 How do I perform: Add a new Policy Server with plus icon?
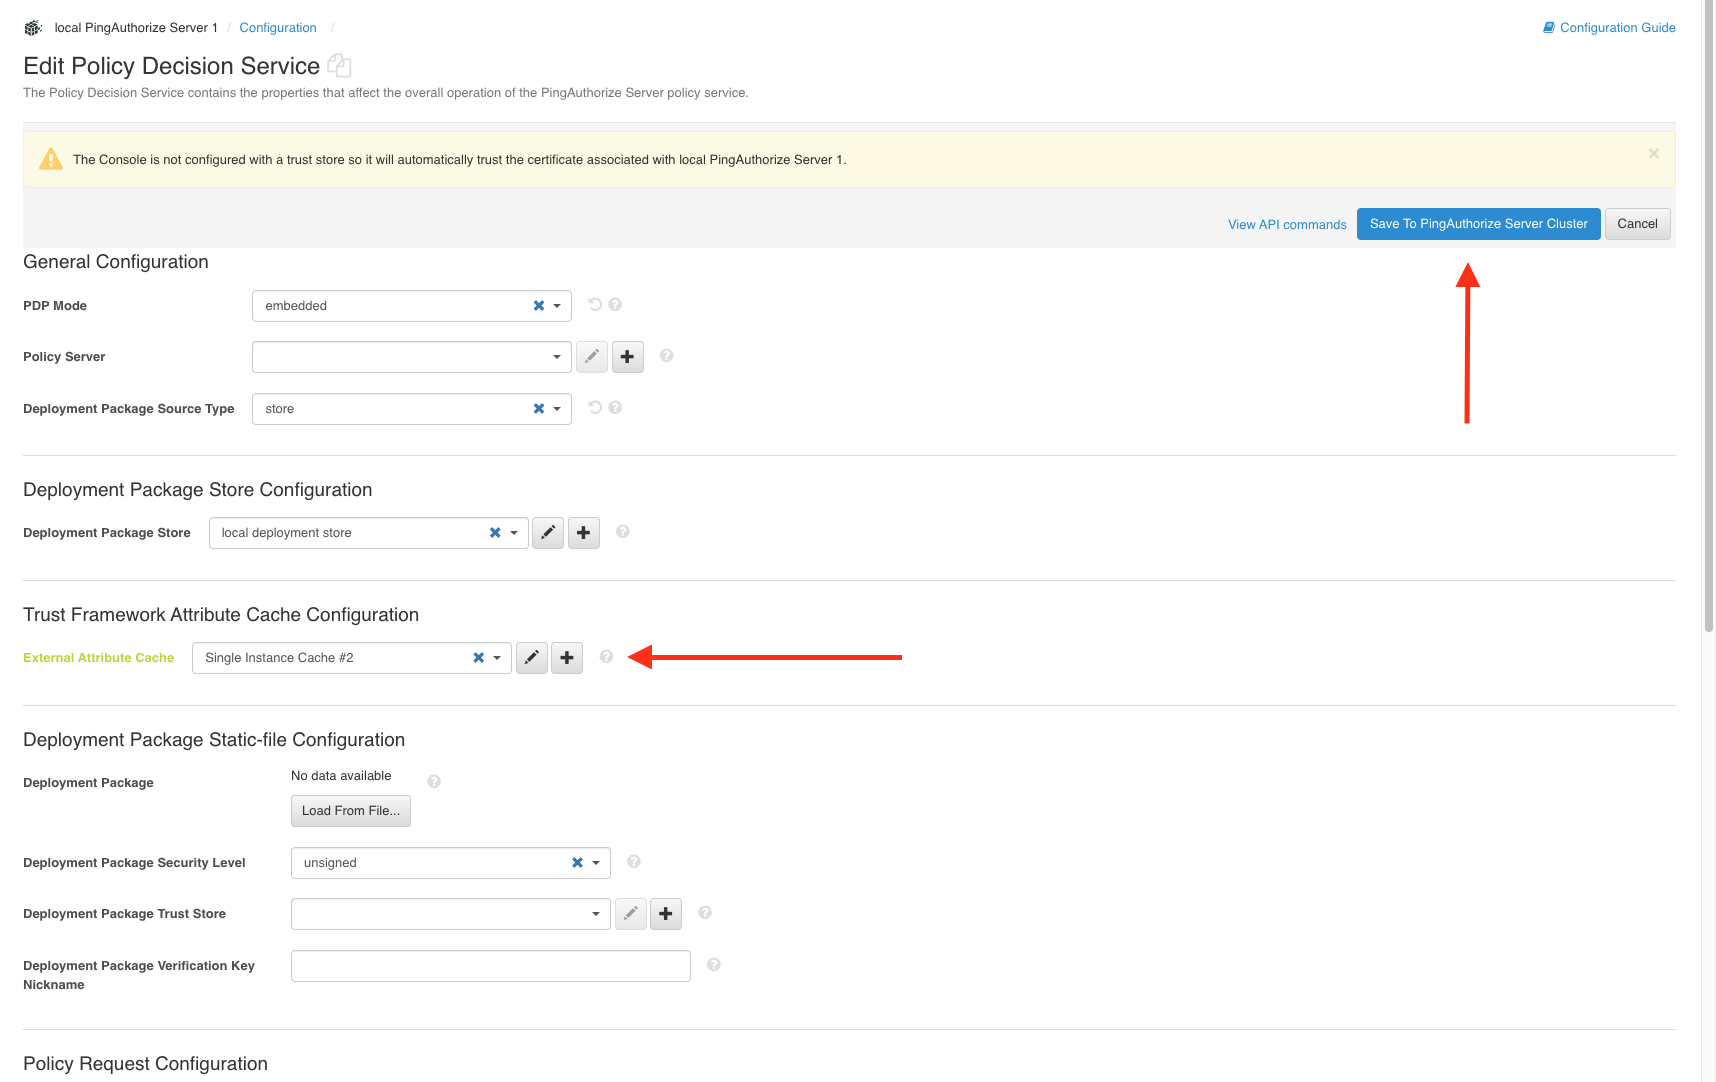(628, 357)
